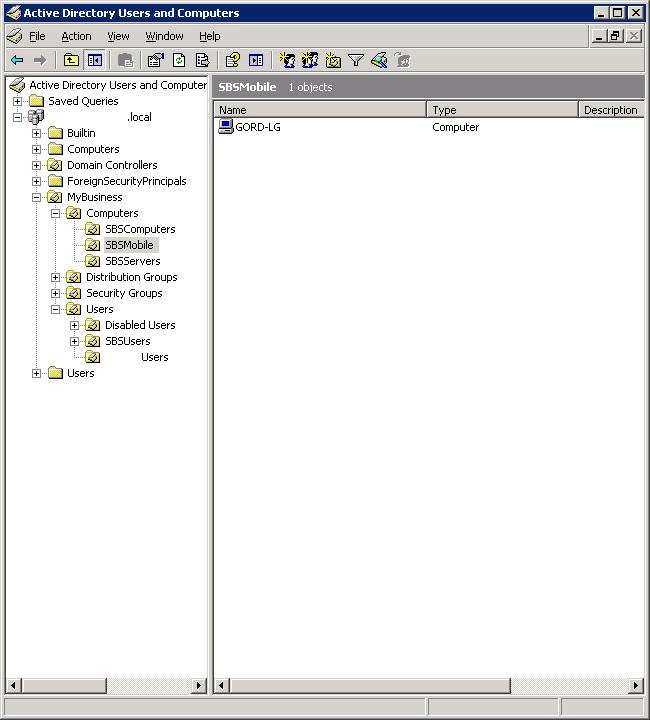Viewport: 650px width, 720px height.
Task: Click the Properties toolbar icon
Action: [x=156, y=60]
